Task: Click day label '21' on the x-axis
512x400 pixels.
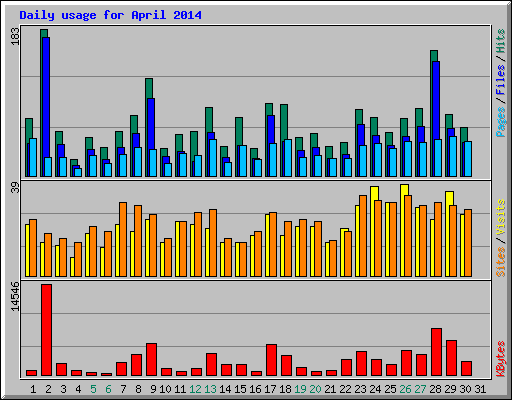Action: (x=330, y=389)
